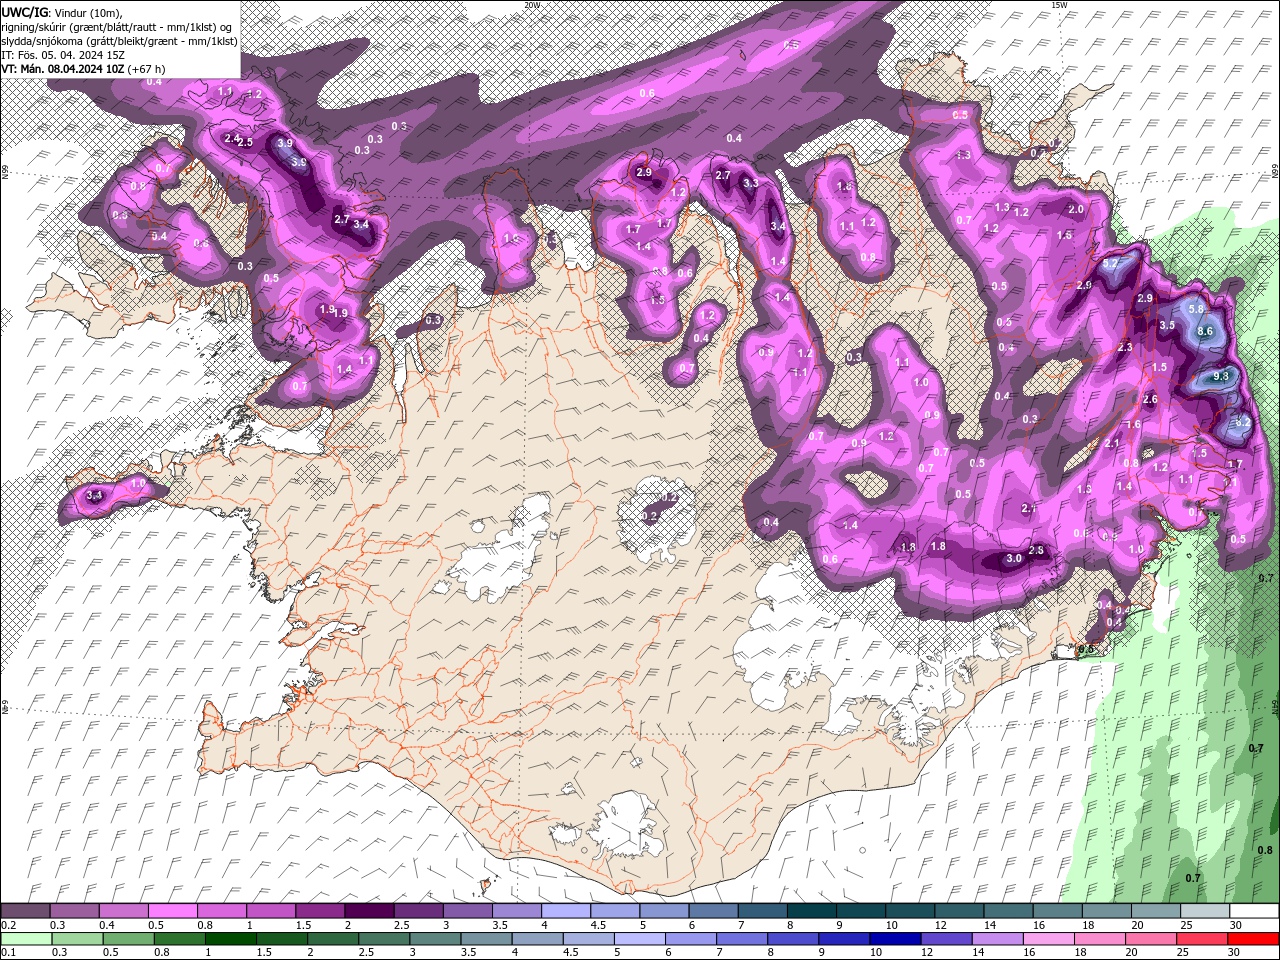Click the '5.8' precipitation value on the map
Screen dimensions: 1280x960
[x=1197, y=309]
